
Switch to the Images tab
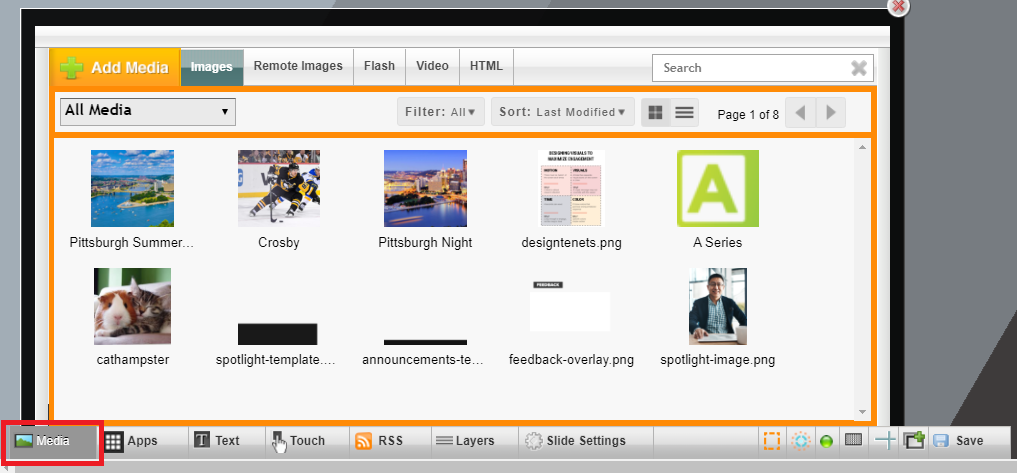[x=211, y=67]
